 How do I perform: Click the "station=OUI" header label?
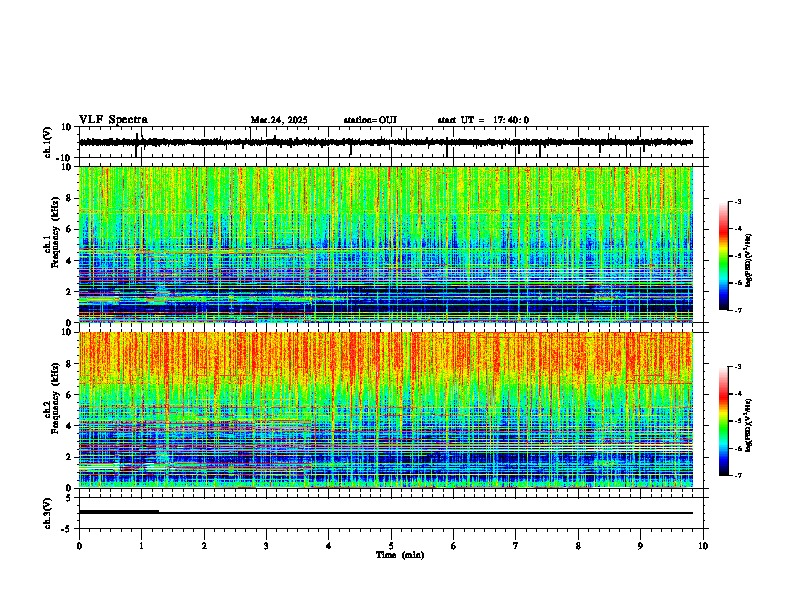pyautogui.click(x=370, y=120)
